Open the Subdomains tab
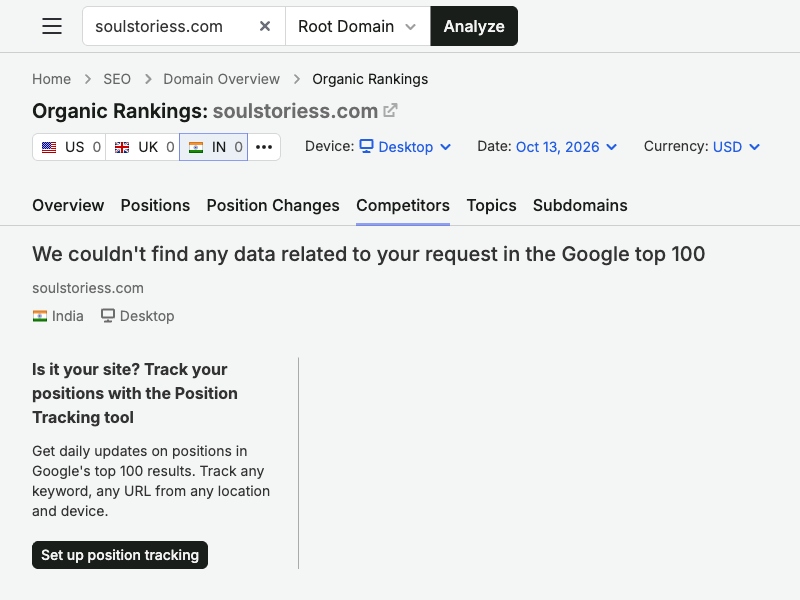Viewport: 800px width, 600px height. (x=580, y=205)
